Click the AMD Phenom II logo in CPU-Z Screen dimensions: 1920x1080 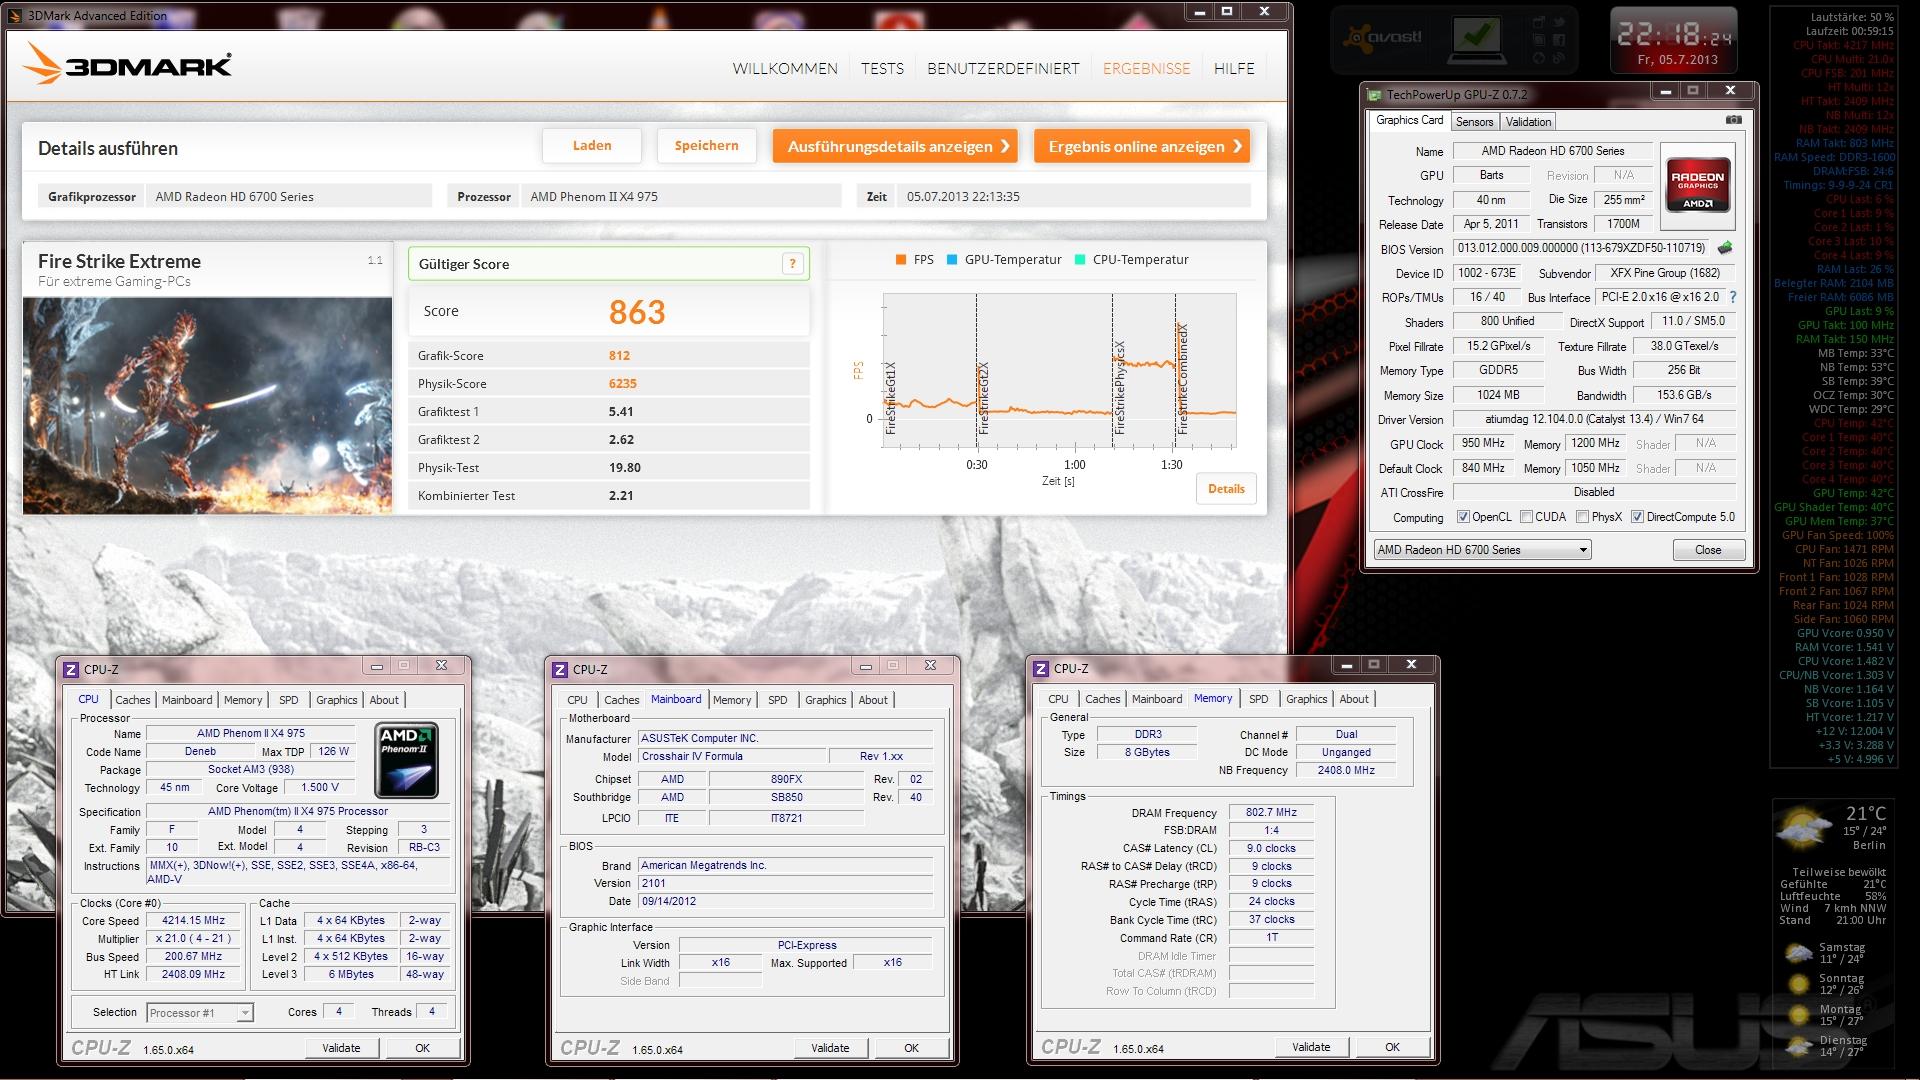[407, 760]
